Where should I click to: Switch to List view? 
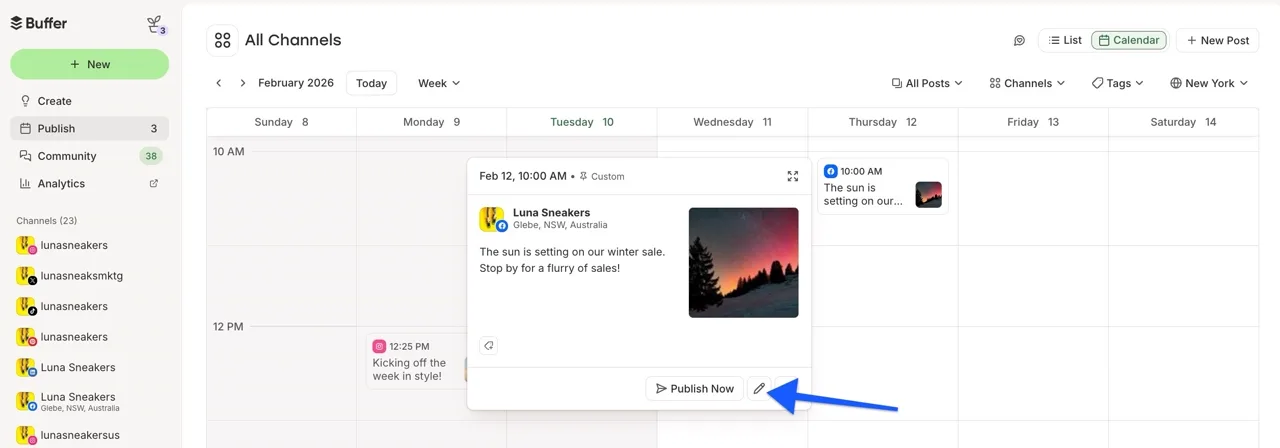1064,40
